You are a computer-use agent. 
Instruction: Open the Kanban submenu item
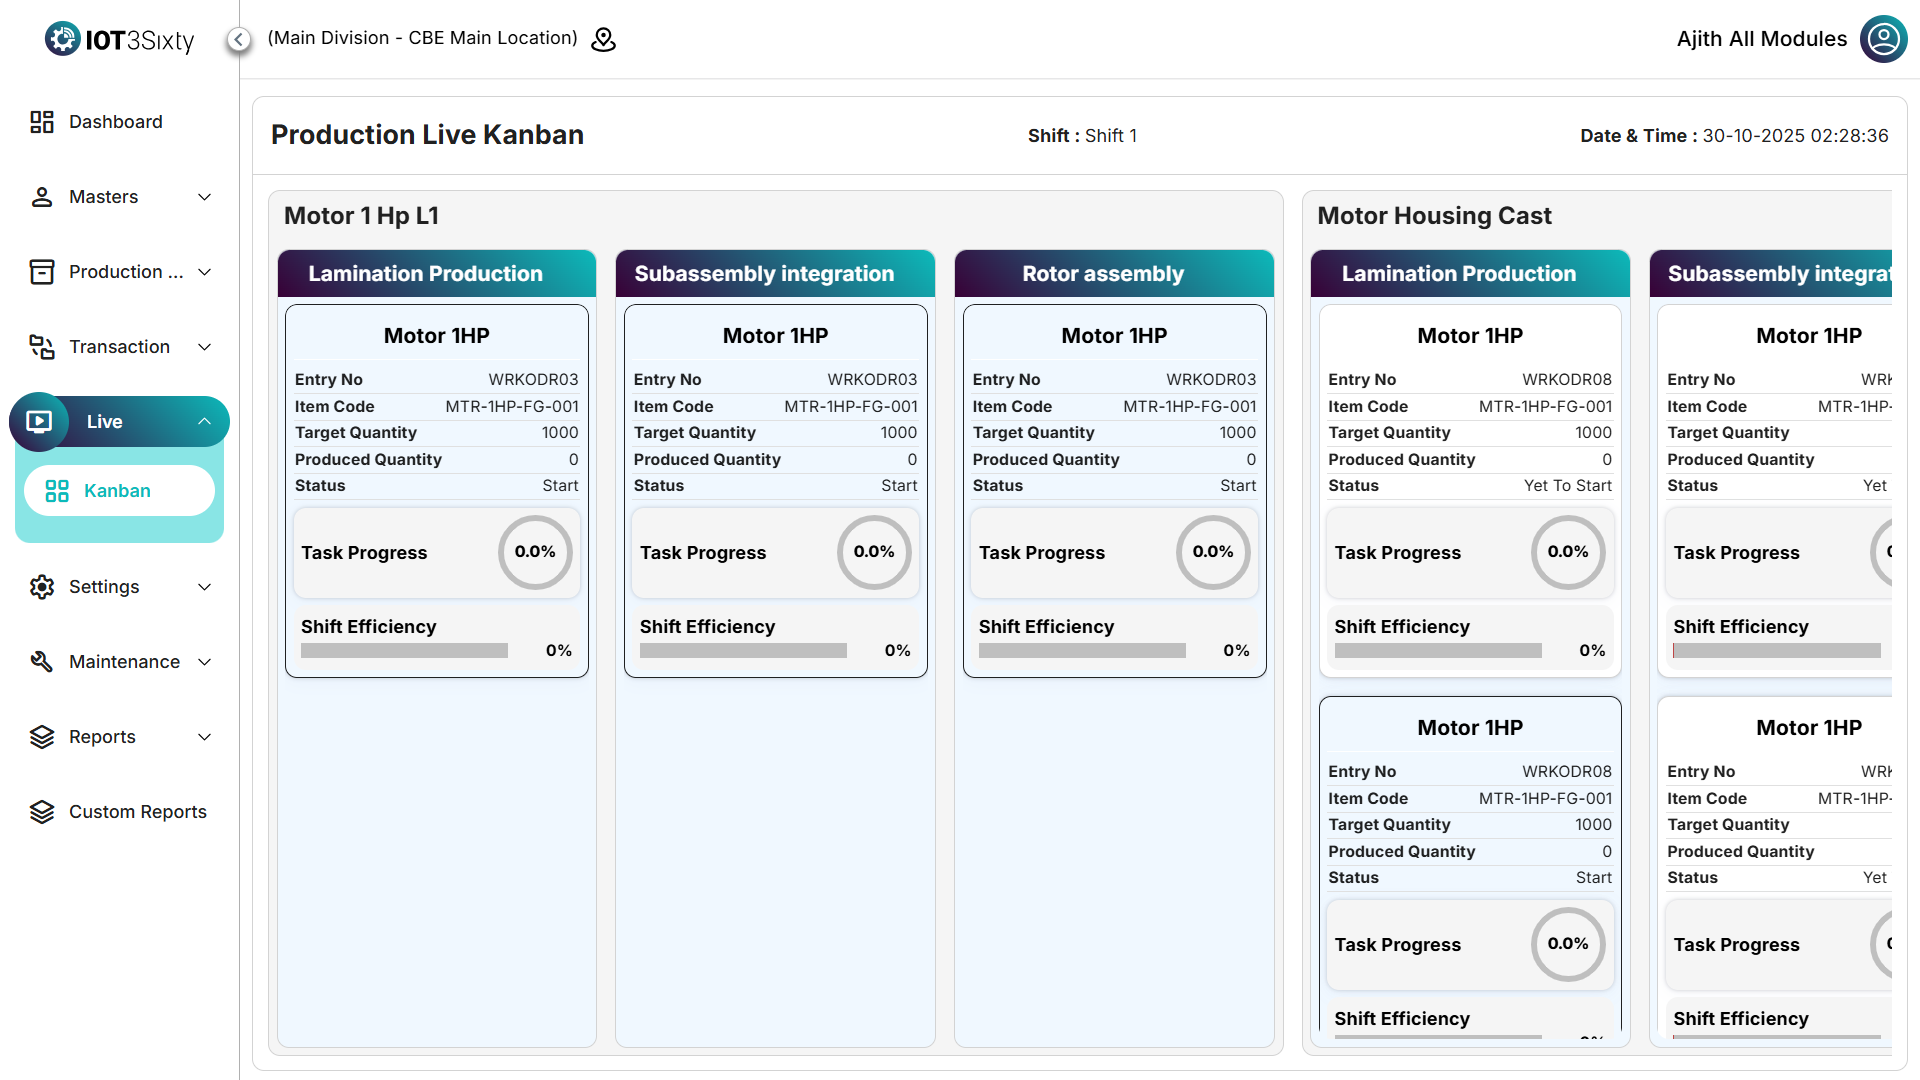[x=118, y=491]
